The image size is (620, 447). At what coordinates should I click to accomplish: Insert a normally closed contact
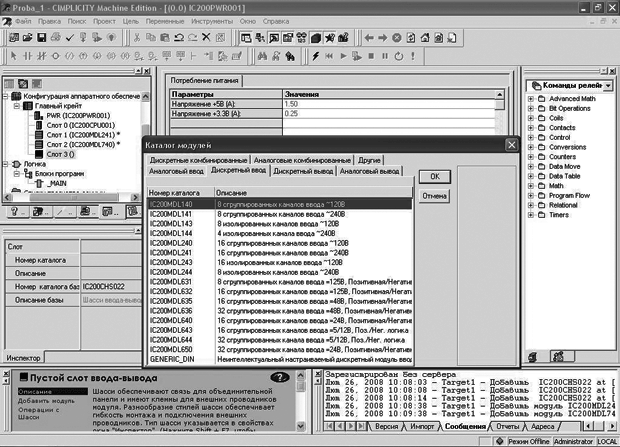click(41, 56)
